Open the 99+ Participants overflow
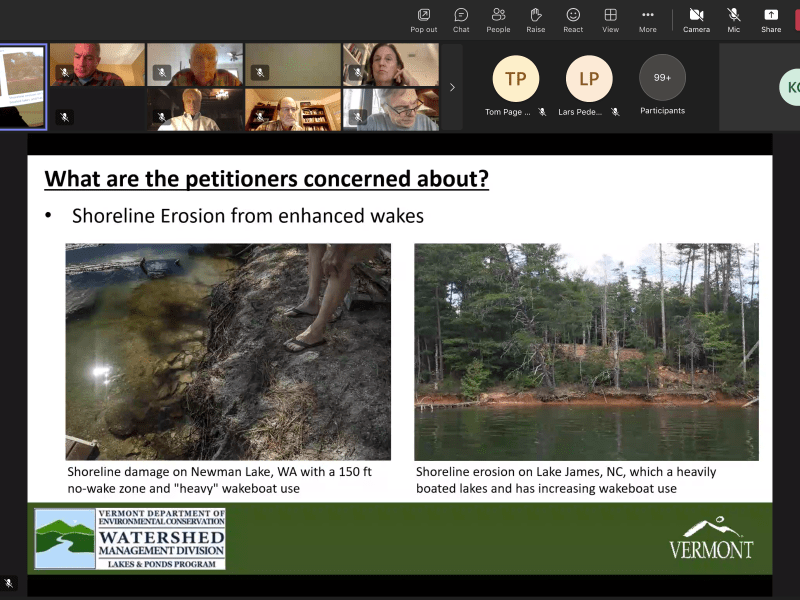Screen dimensions: 800x600 click(662, 78)
